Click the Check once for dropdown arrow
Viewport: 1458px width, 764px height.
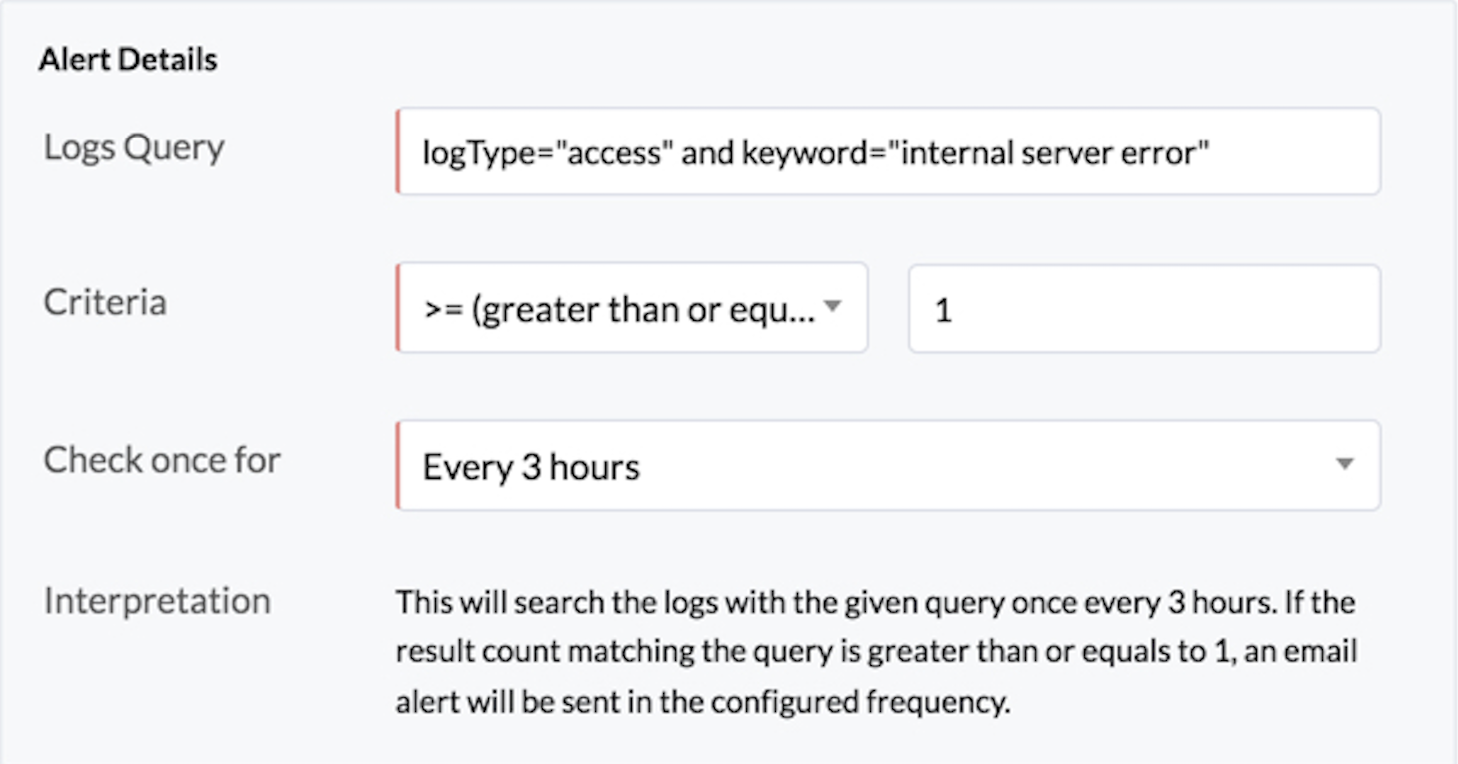(x=1345, y=464)
